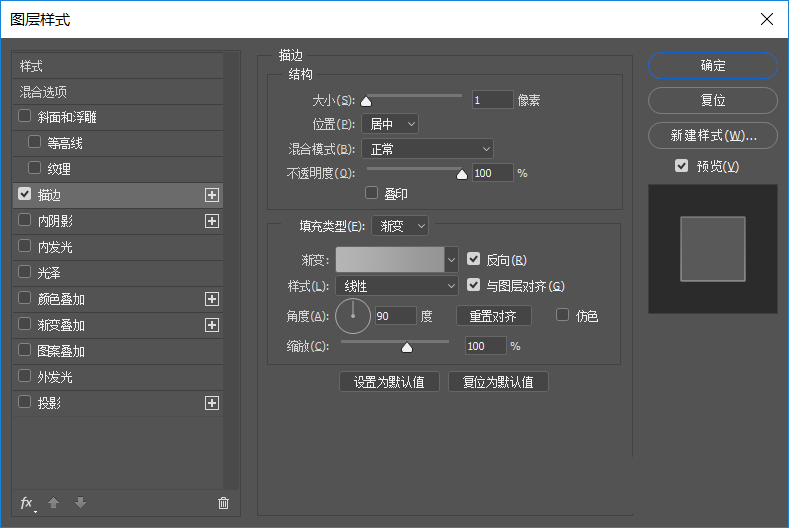
Task: Enable the 仿色 checkbox
Action: tap(562, 315)
